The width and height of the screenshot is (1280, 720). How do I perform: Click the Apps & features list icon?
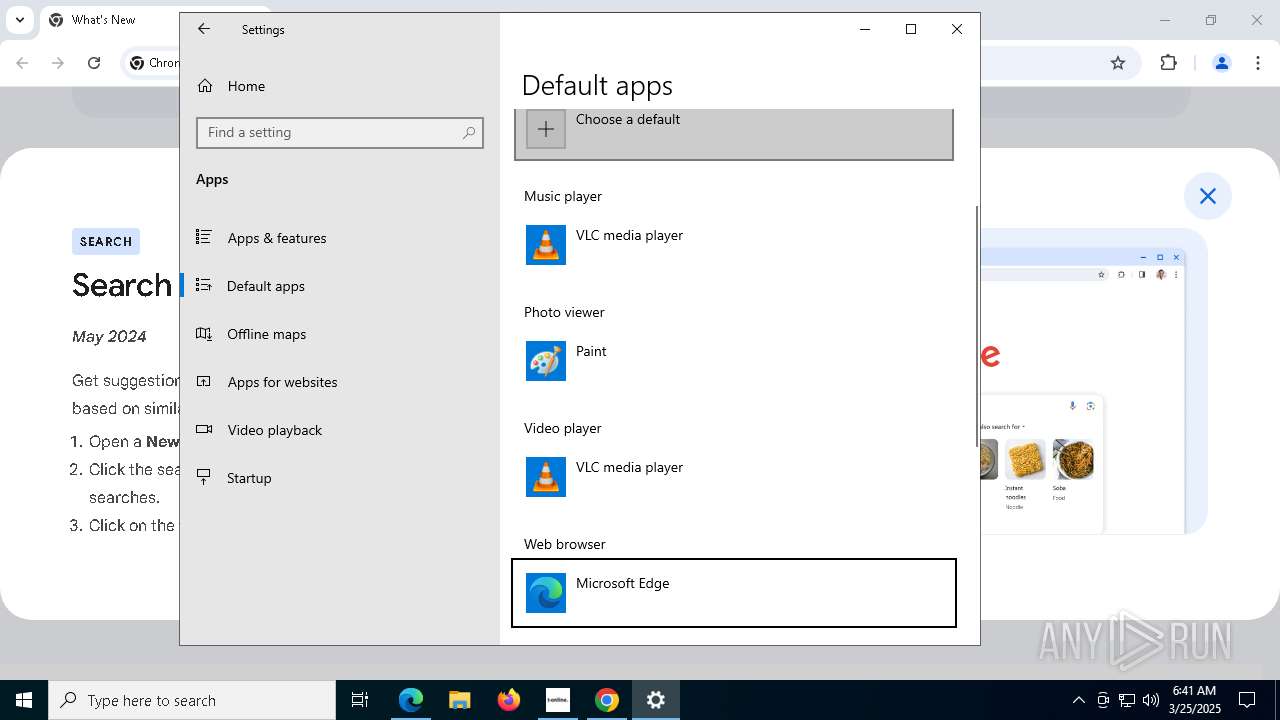[204, 237]
